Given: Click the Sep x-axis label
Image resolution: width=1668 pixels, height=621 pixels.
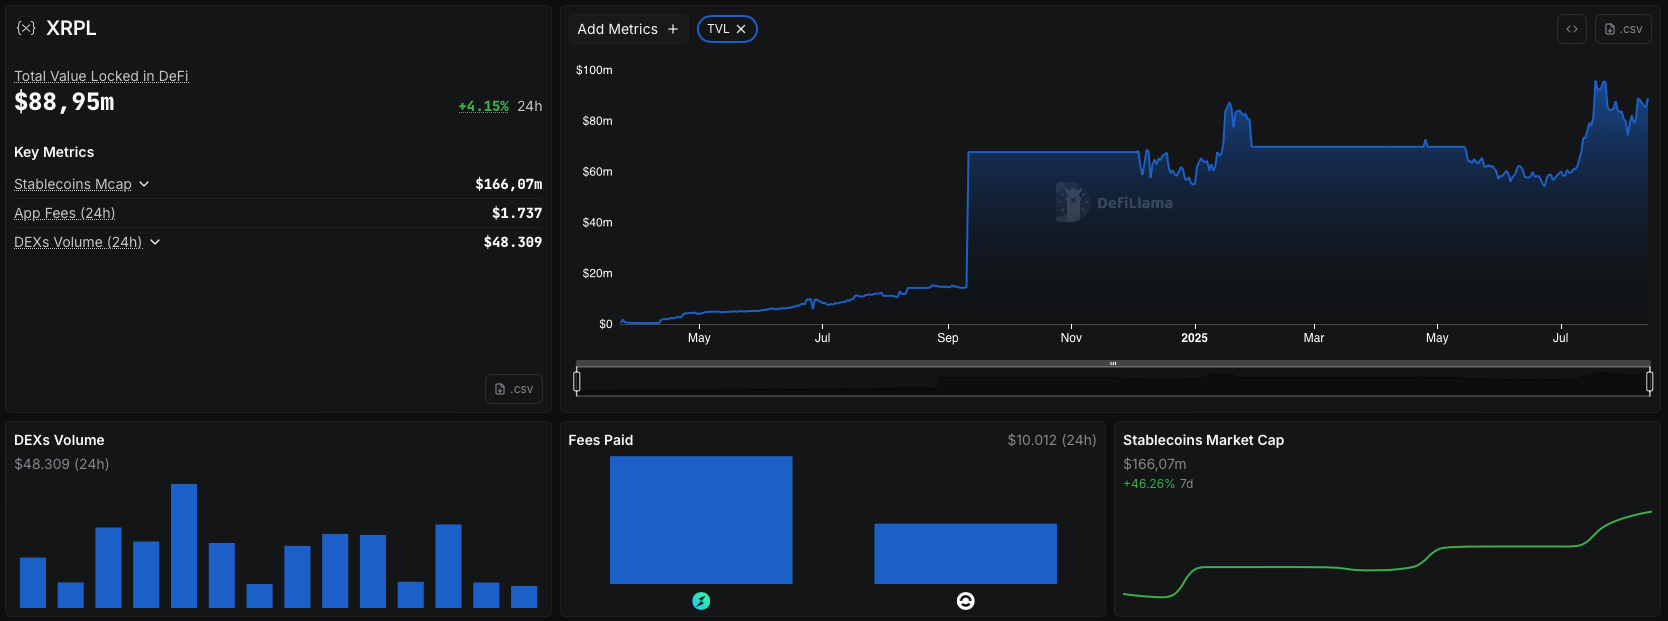Looking at the screenshot, I should tap(948, 338).
